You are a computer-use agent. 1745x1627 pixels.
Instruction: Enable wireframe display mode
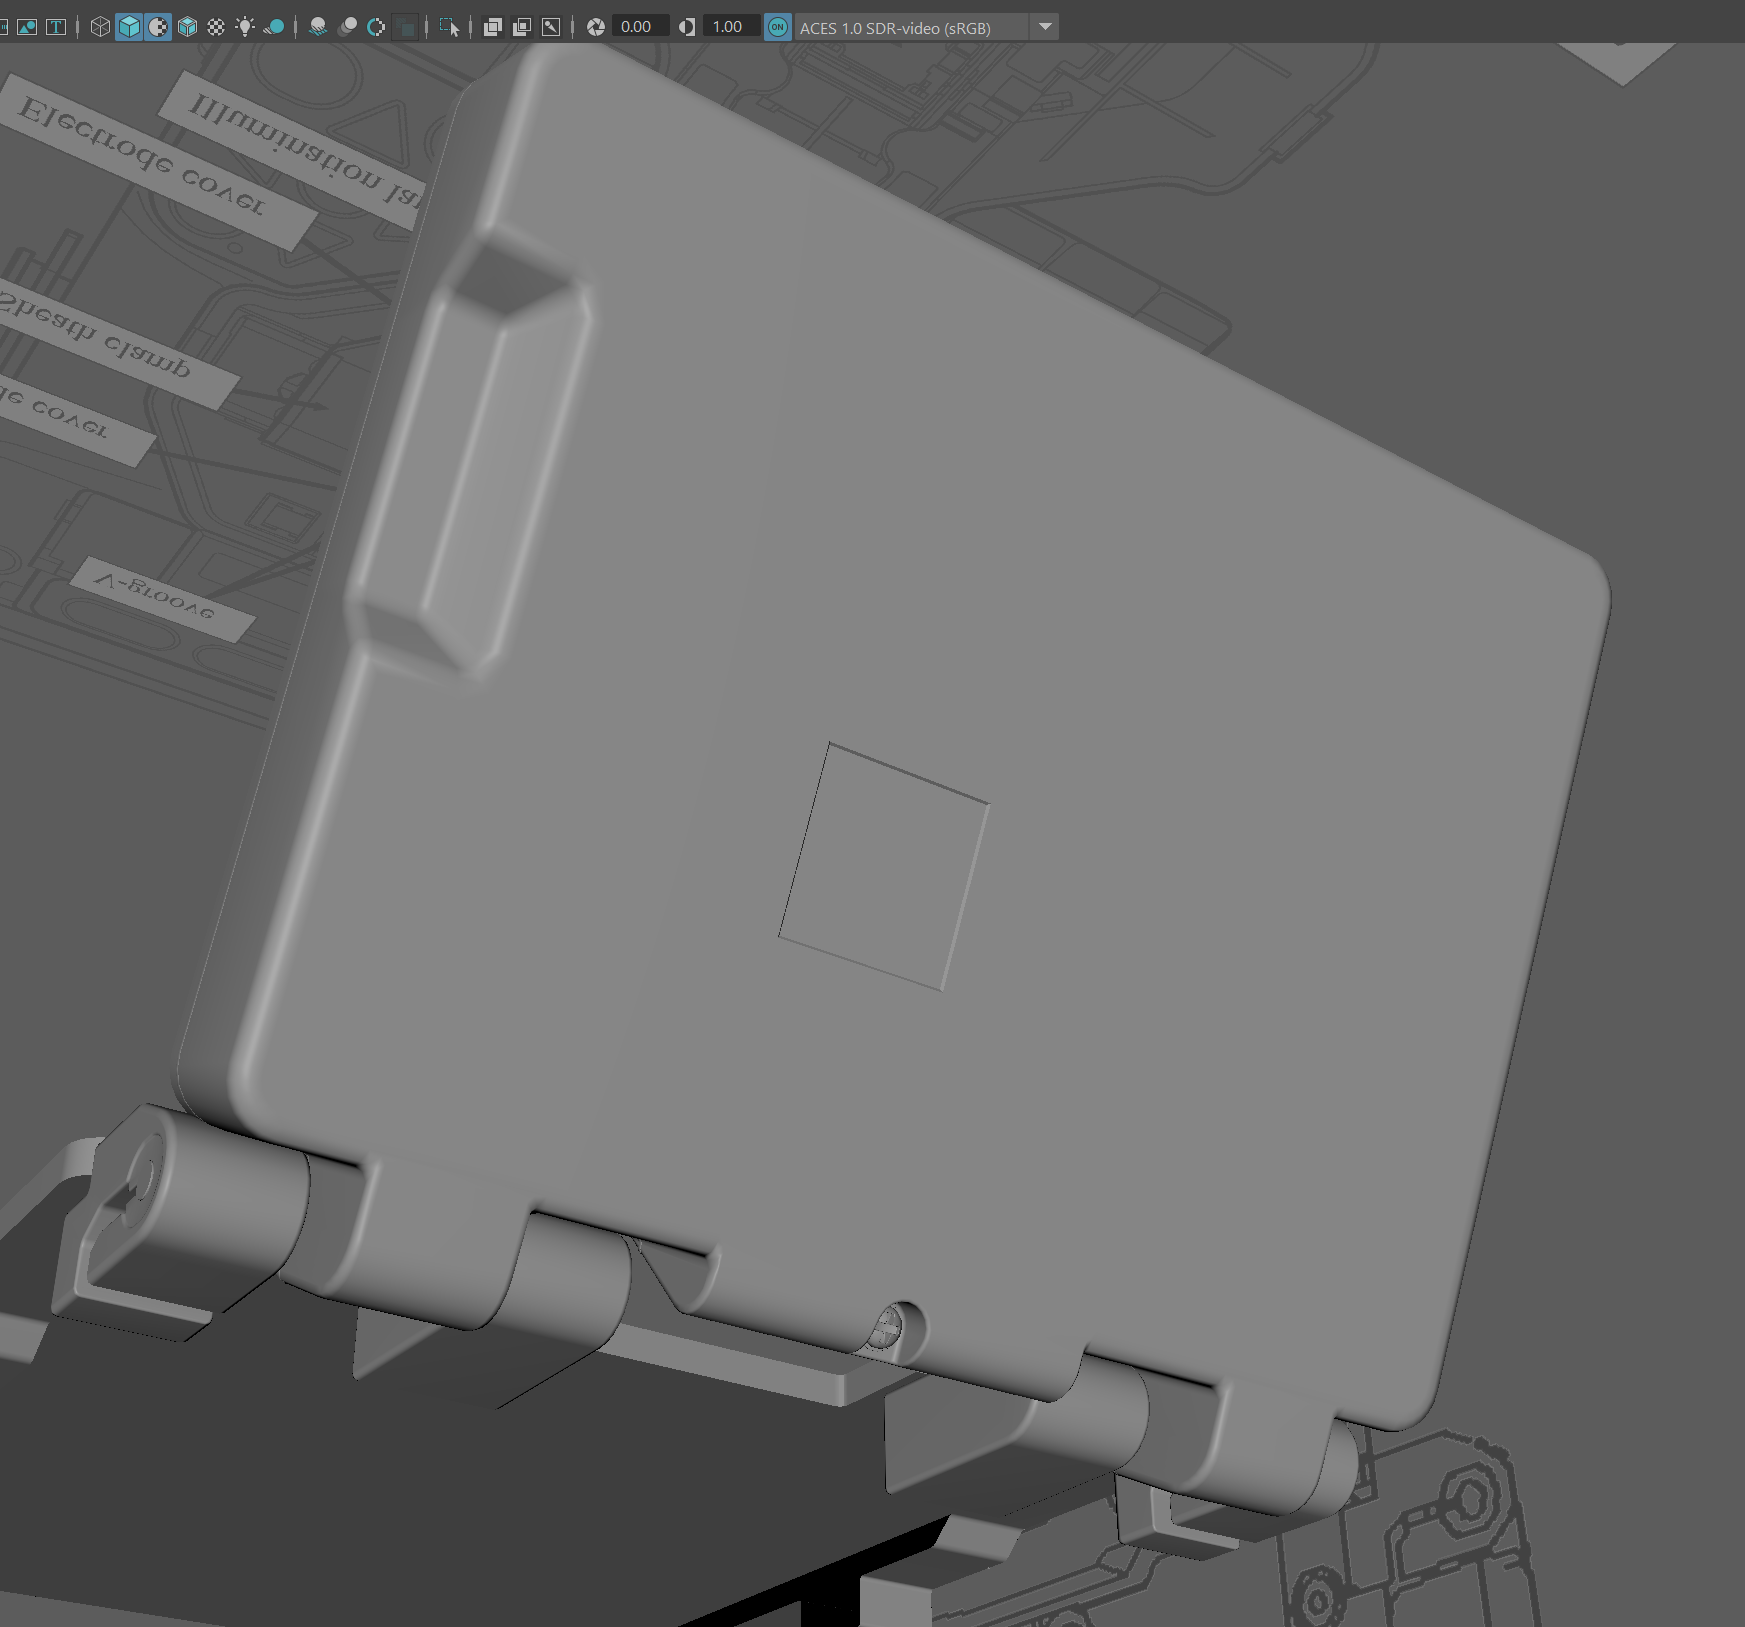point(100,27)
